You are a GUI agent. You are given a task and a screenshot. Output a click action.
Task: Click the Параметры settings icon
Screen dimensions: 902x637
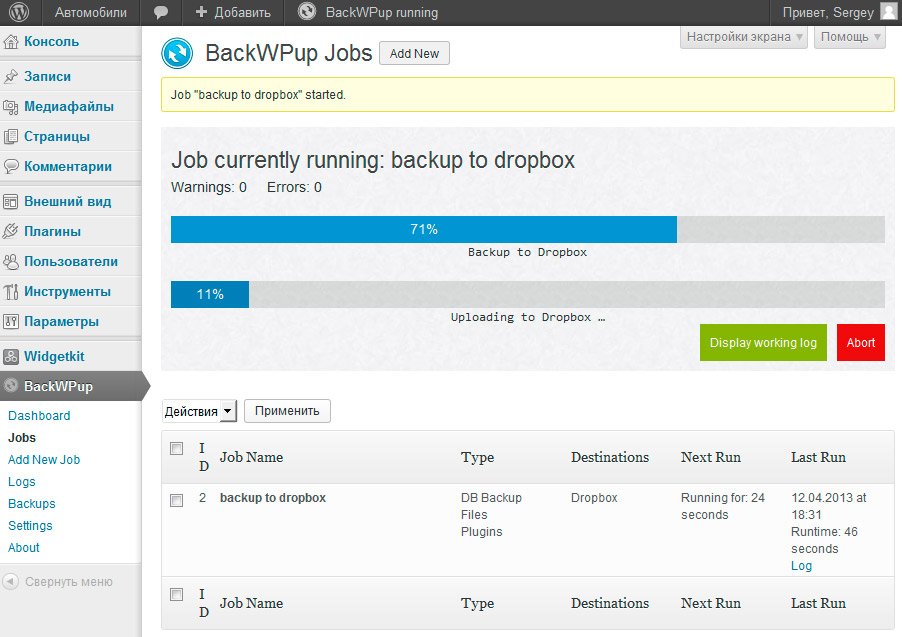tap(11, 322)
